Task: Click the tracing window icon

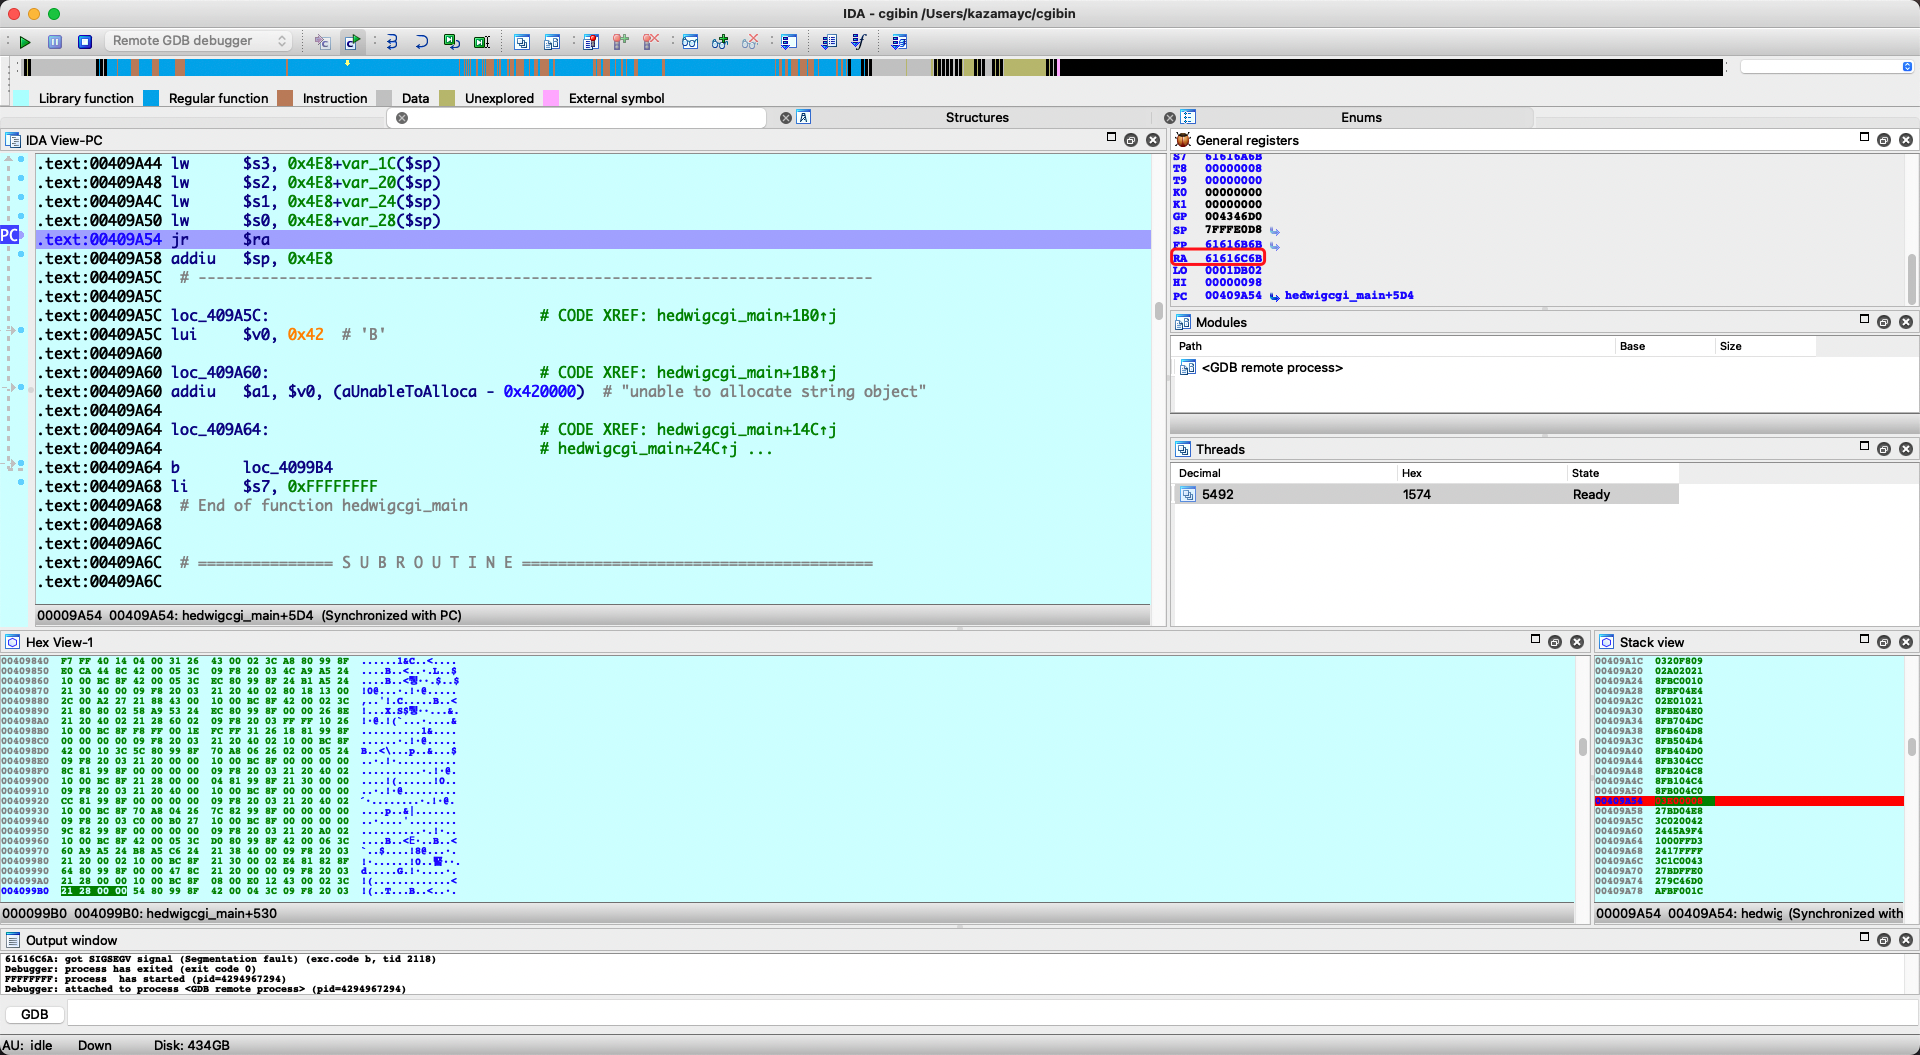Action: [829, 42]
